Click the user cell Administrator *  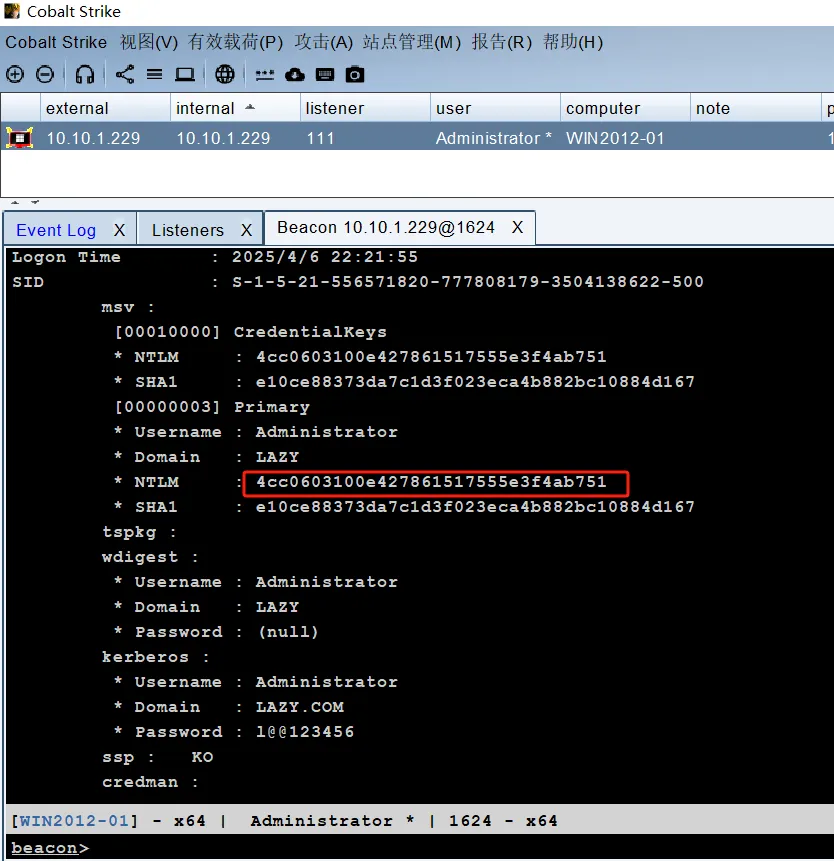coord(494,138)
